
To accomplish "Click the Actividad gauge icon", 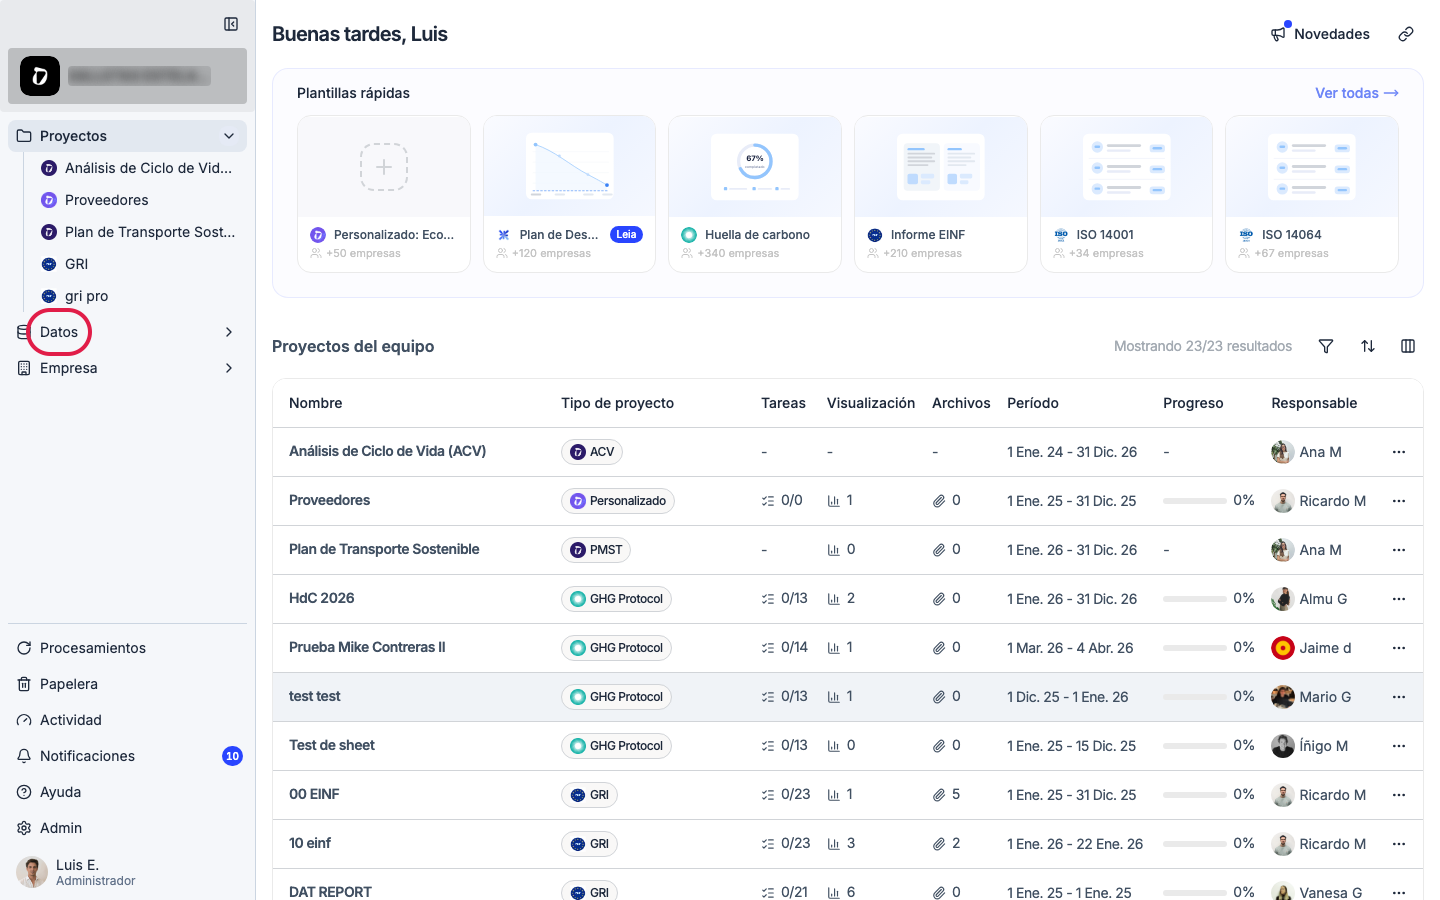I will tap(24, 720).
